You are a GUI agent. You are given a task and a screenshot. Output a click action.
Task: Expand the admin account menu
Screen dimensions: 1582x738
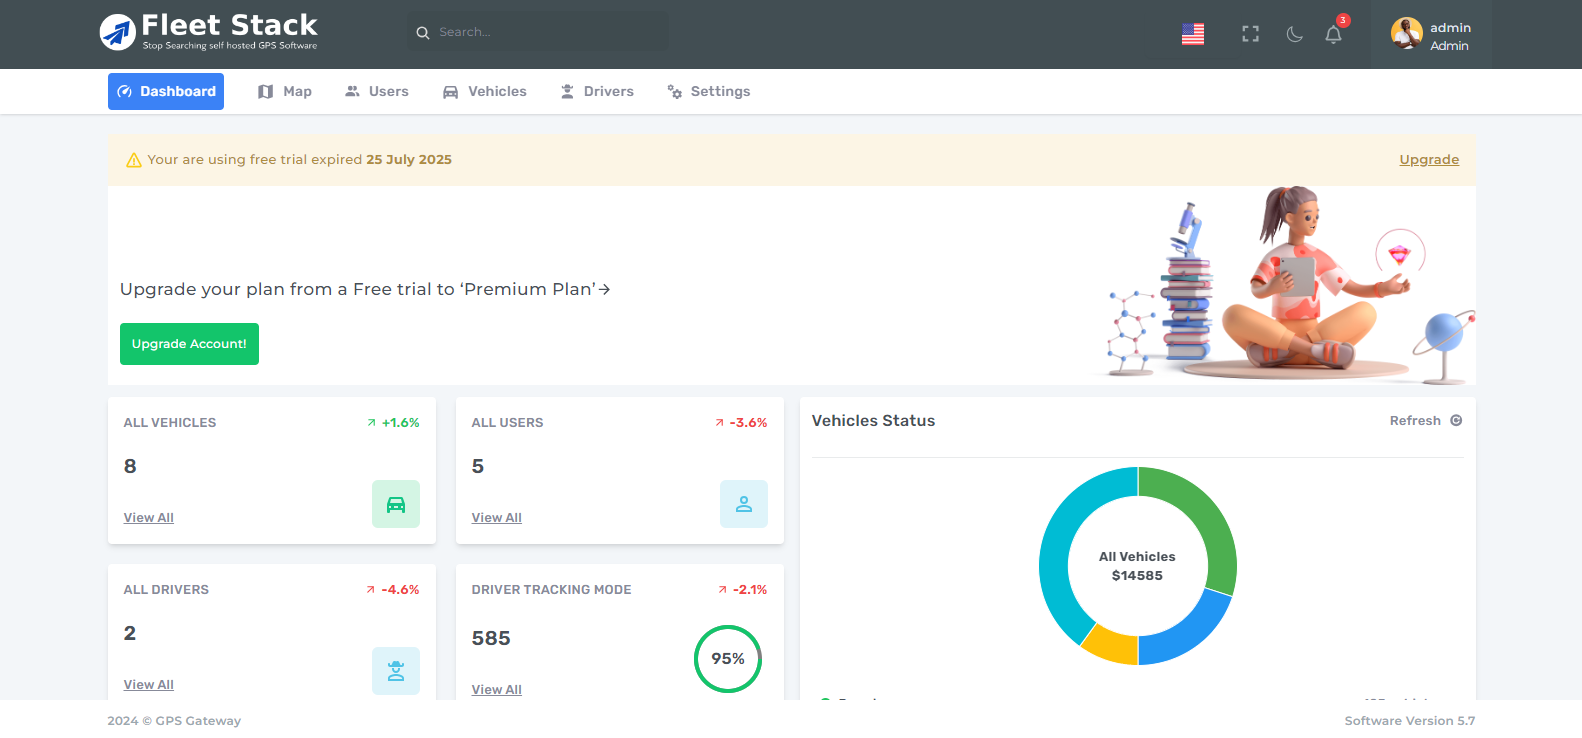[x=1450, y=36]
